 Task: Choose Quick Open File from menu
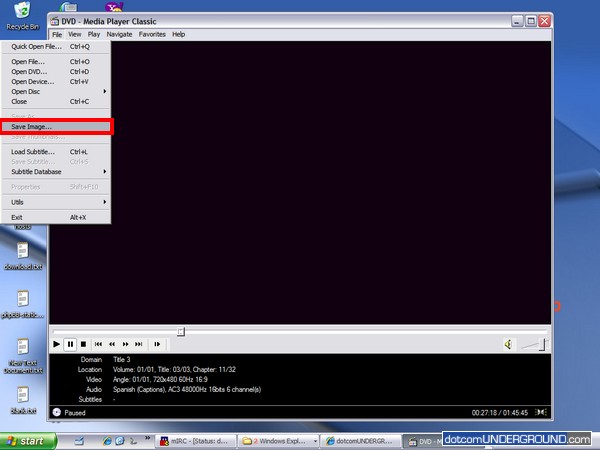56,47
